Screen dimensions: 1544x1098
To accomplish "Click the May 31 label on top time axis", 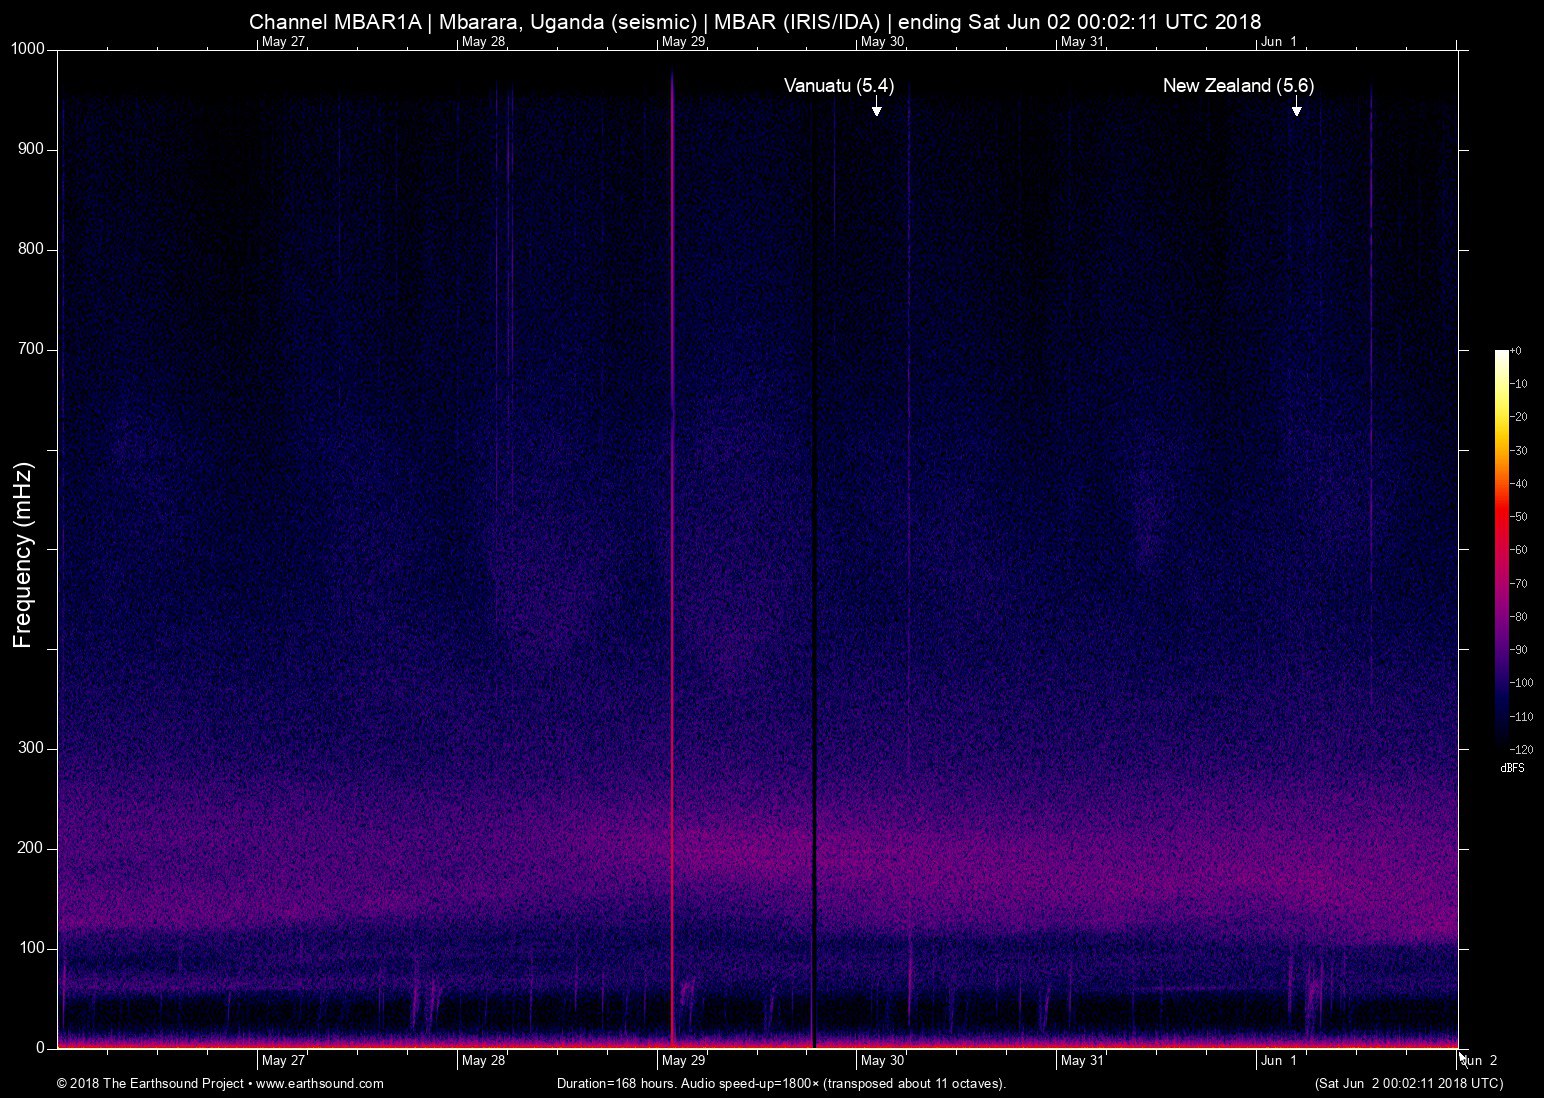I will 1082,42.
